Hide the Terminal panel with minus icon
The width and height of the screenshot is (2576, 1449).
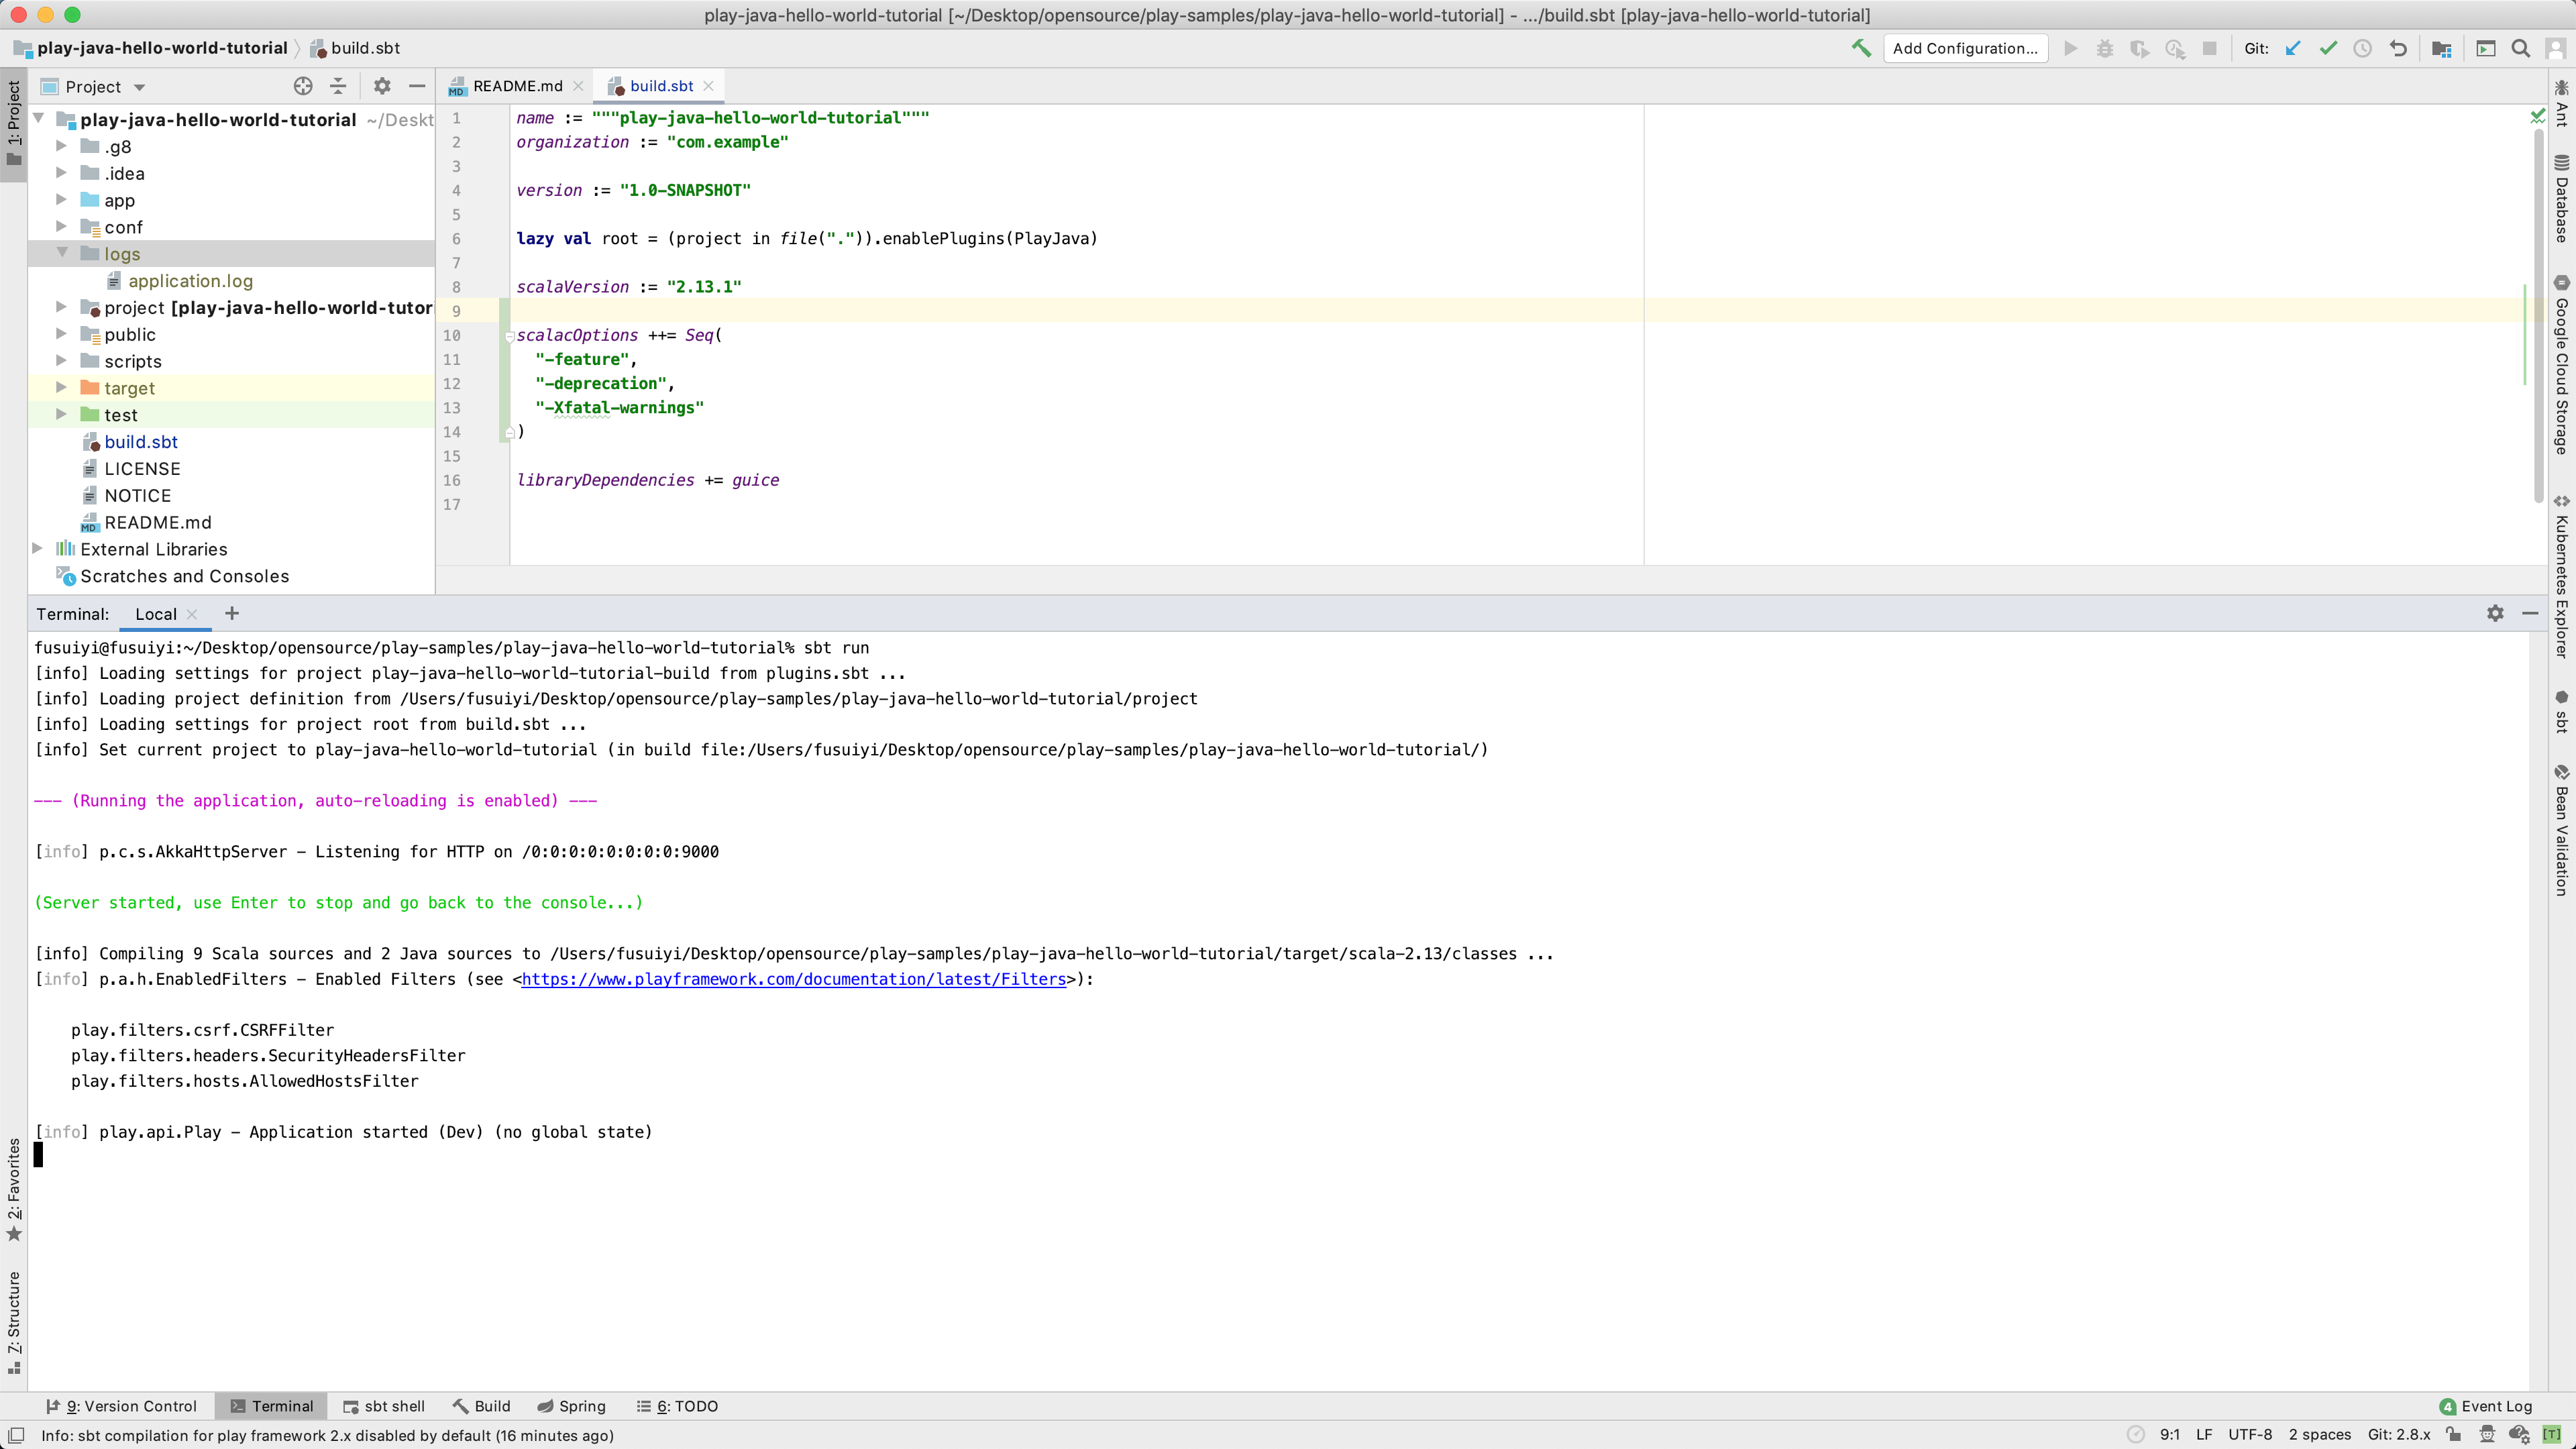coord(2530,613)
